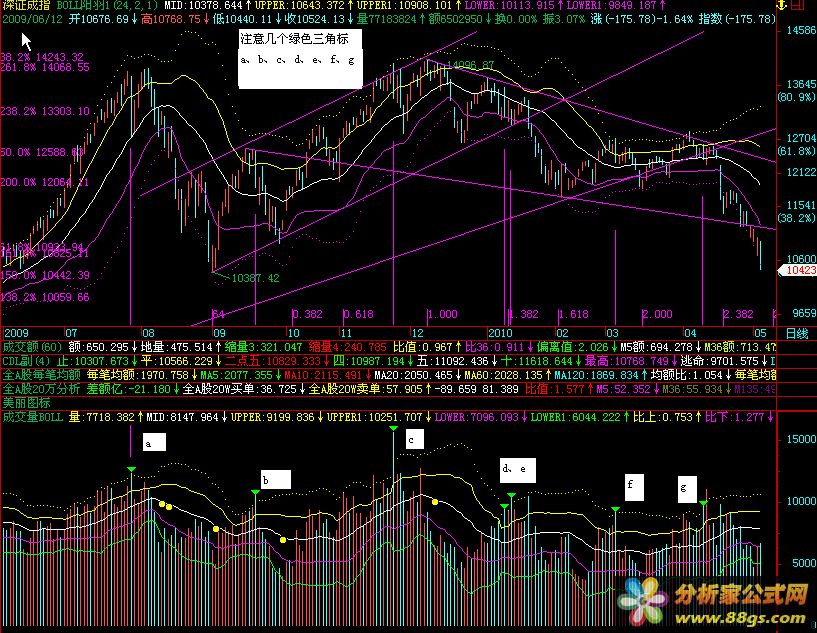Select the 全A股20万分析 indicator row
The width and height of the screenshot is (817, 633).
click(x=42, y=387)
